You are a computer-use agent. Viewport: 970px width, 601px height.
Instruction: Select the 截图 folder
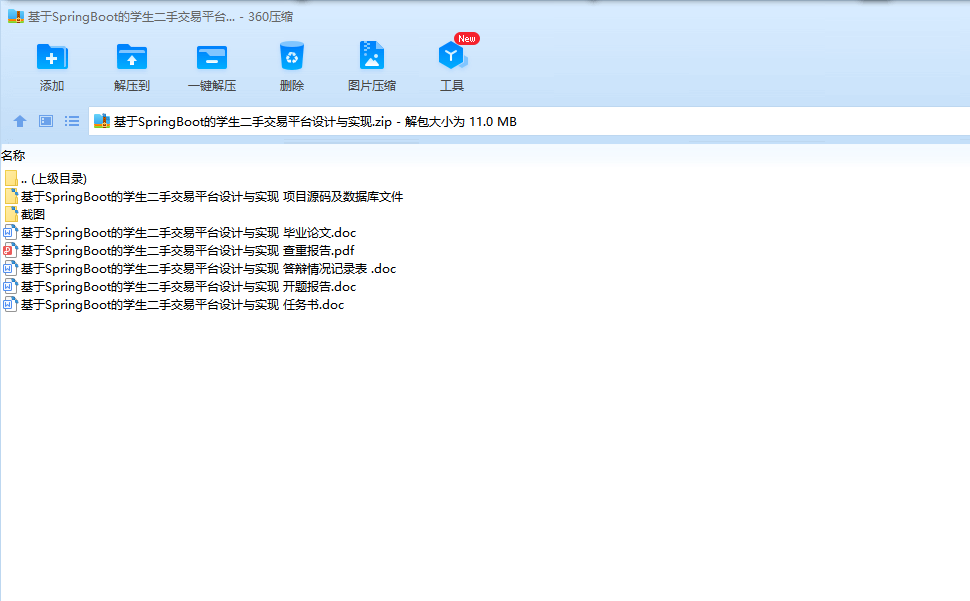pos(25,215)
